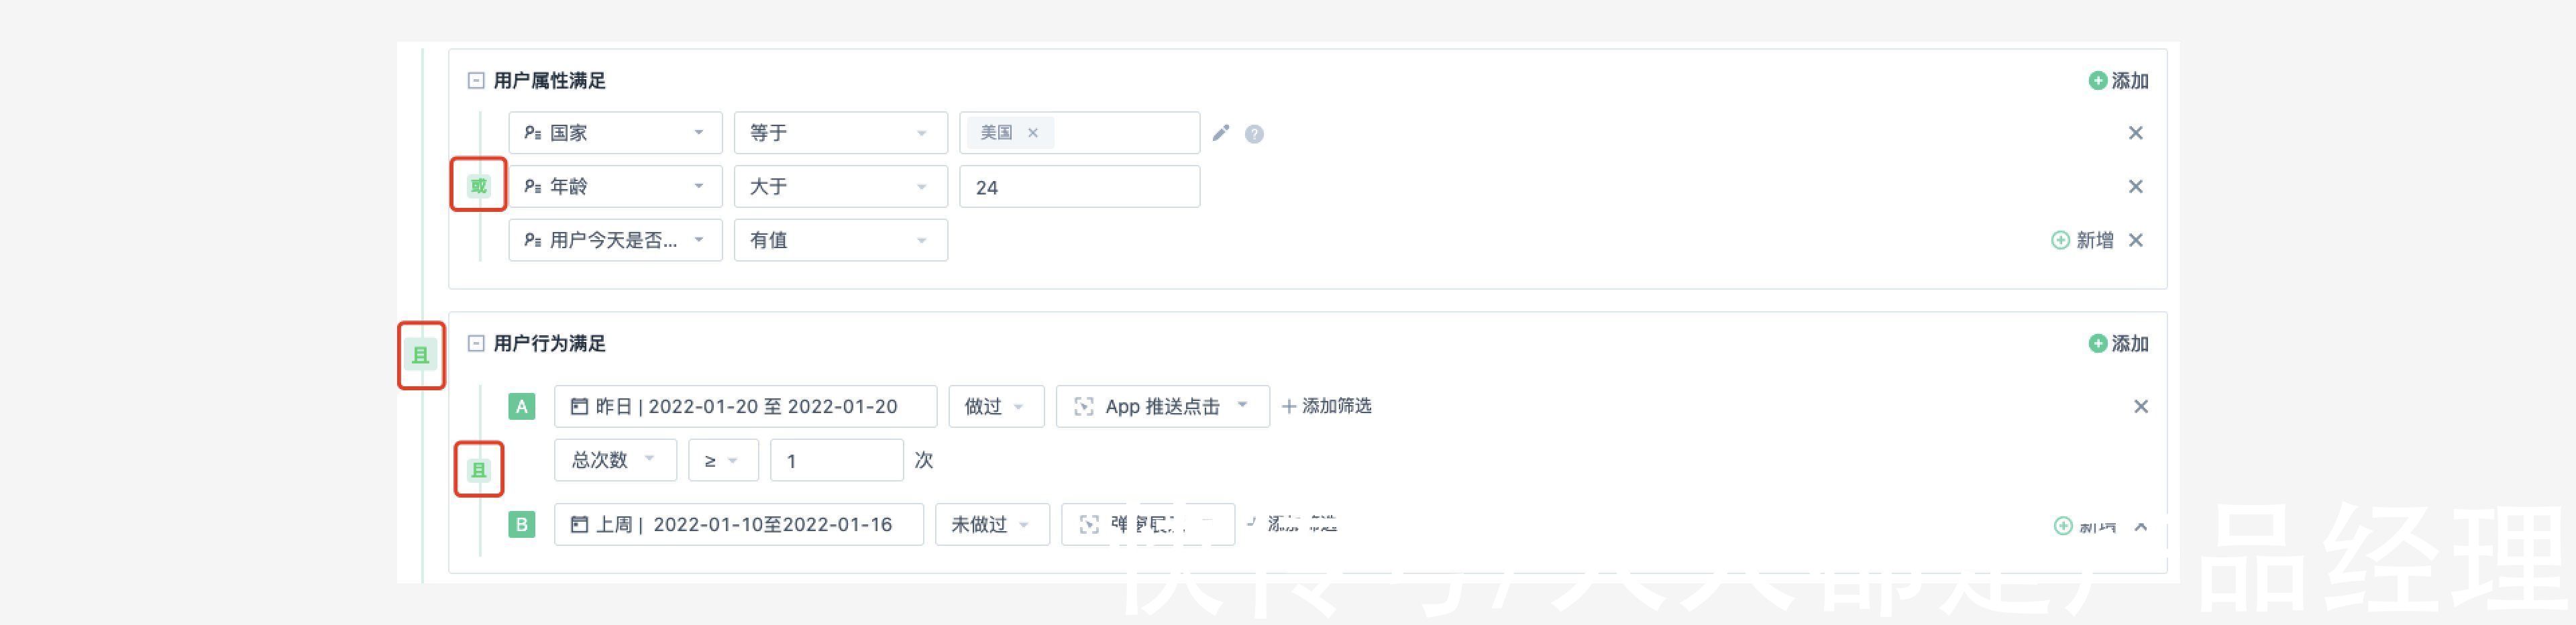Click the age value field showing 24
This screenshot has width=2576, height=625.
click(x=1079, y=187)
